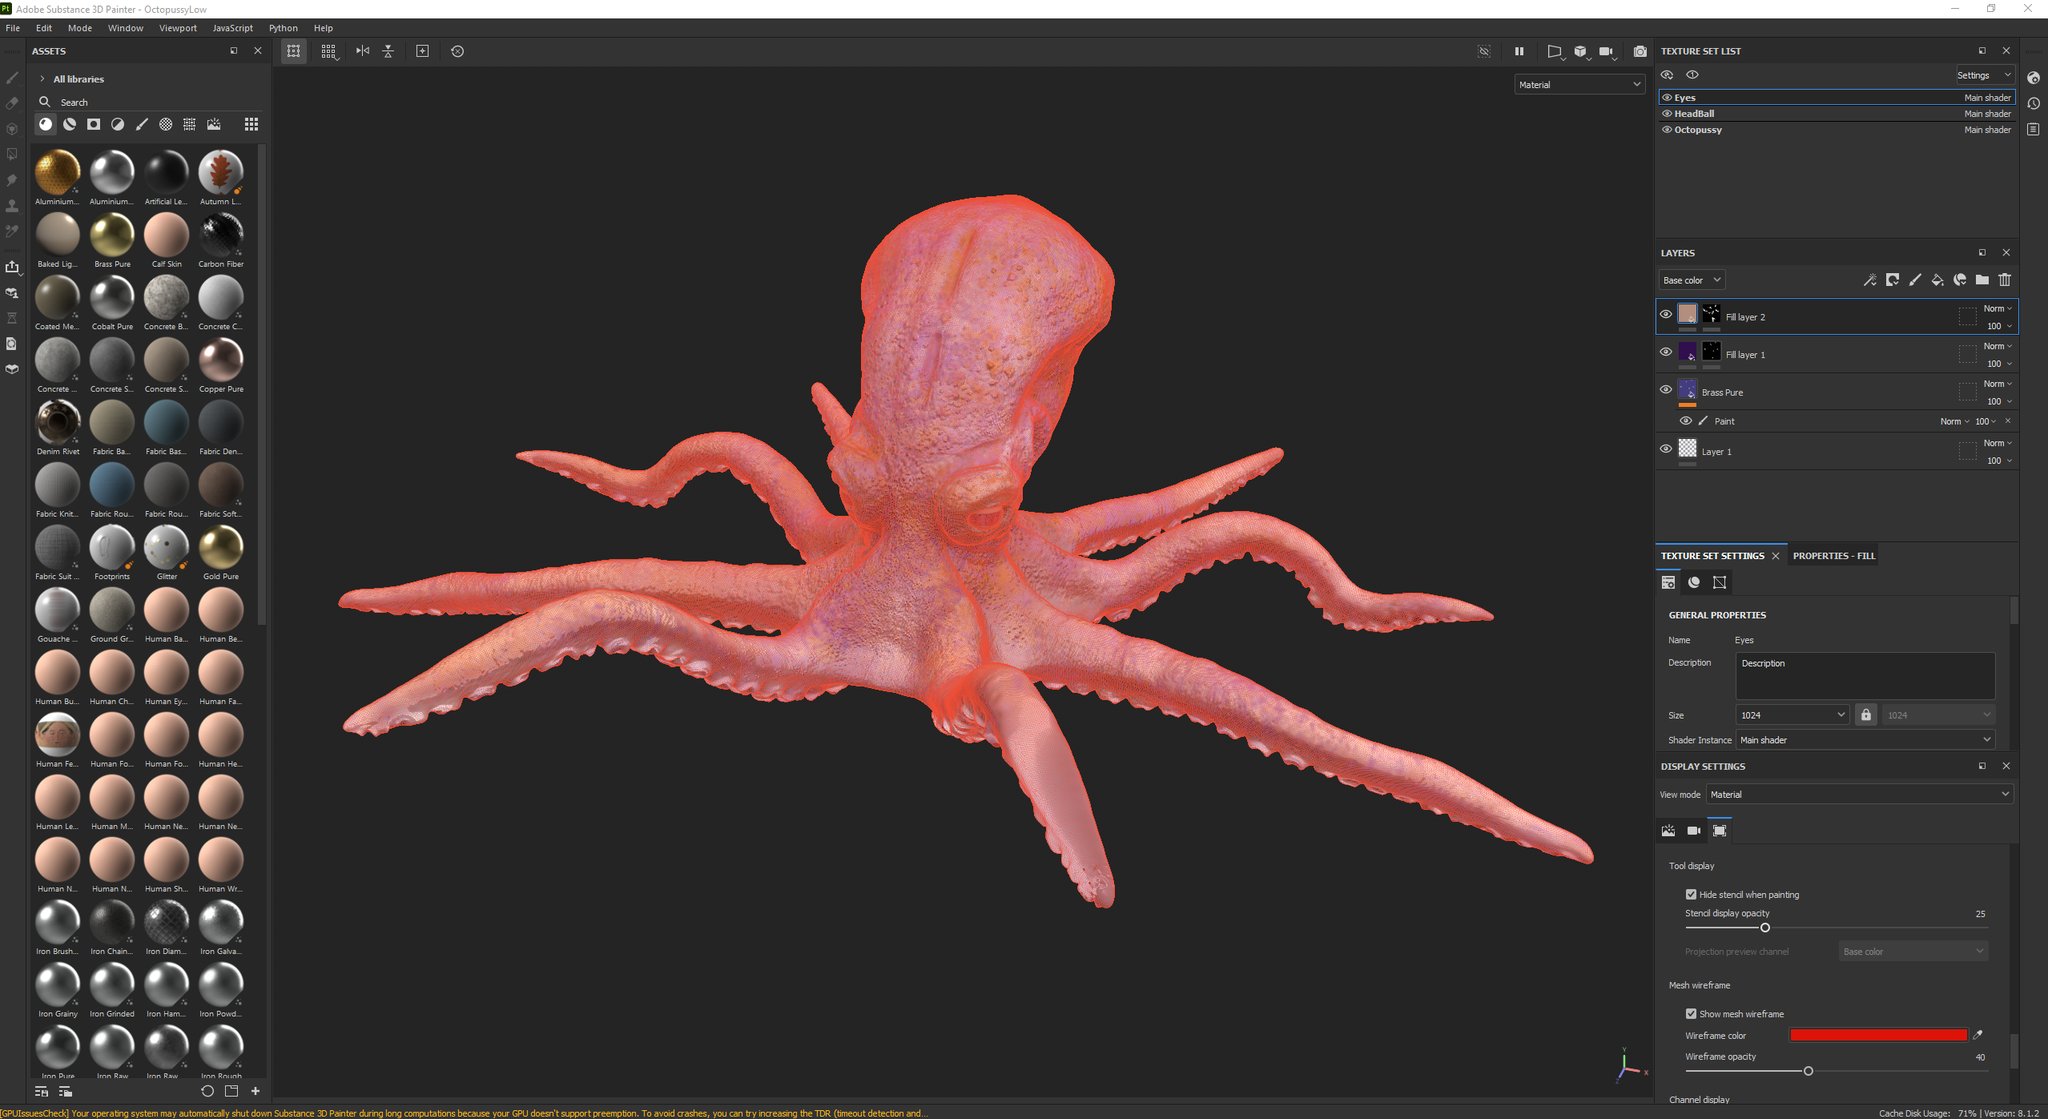
Task: Toggle visibility of Eyes texture set
Action: pyautogui.click(x=1667, y=98)
